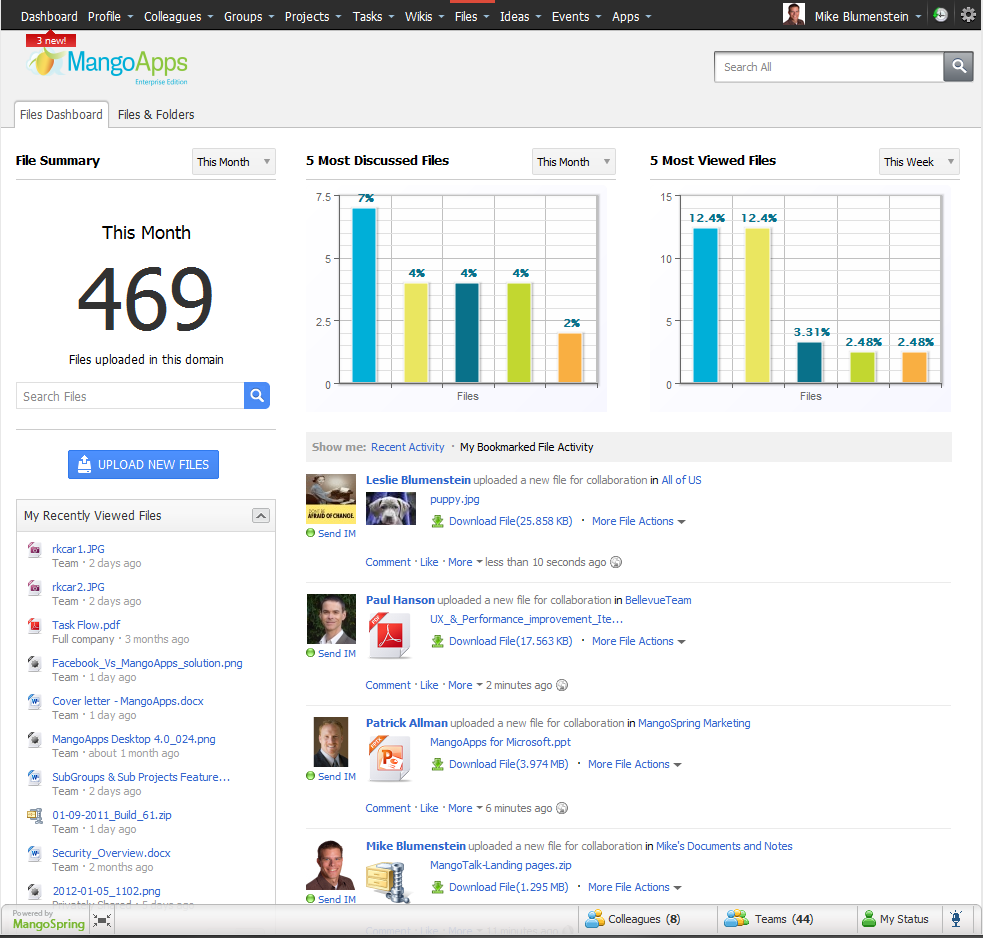
Task: Click the image icon beside Facebook_Vs_MangoApps_solution.png
Action: pos(34,663)
